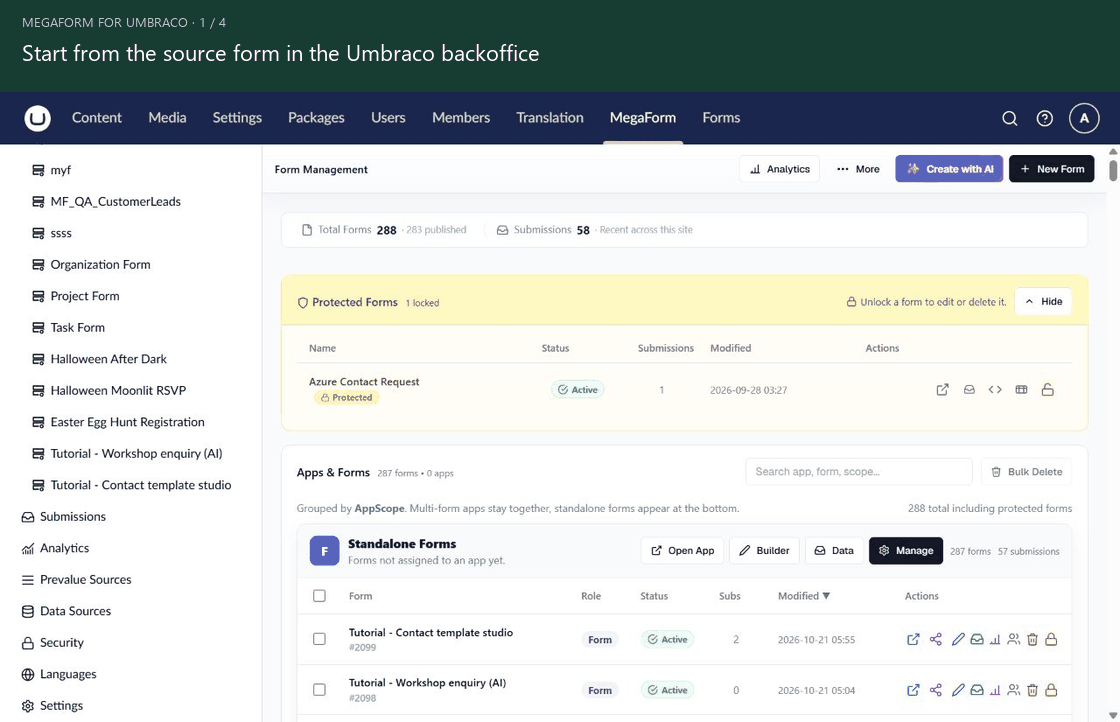Select all forms with header checkbox
Viewport: 1120px width, 722px height.
coord(319,596)
